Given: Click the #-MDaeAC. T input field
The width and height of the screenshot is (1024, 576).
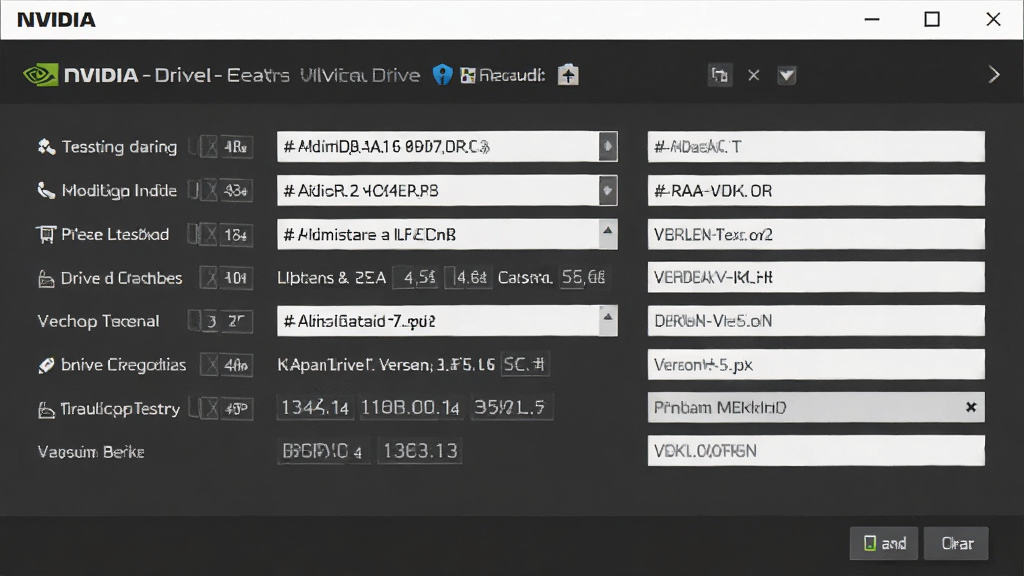Looking at the screenshot, I should [x=816, y=146].
